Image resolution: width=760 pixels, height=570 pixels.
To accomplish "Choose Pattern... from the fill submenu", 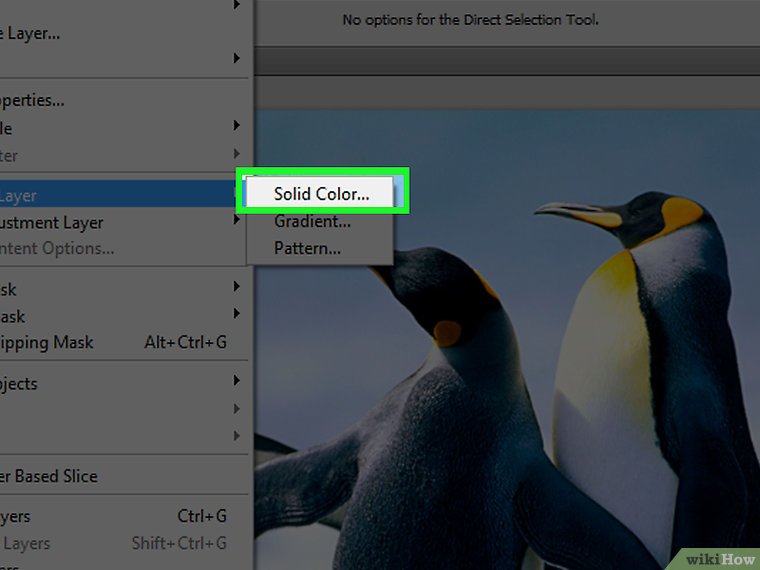I will (307, 248).
